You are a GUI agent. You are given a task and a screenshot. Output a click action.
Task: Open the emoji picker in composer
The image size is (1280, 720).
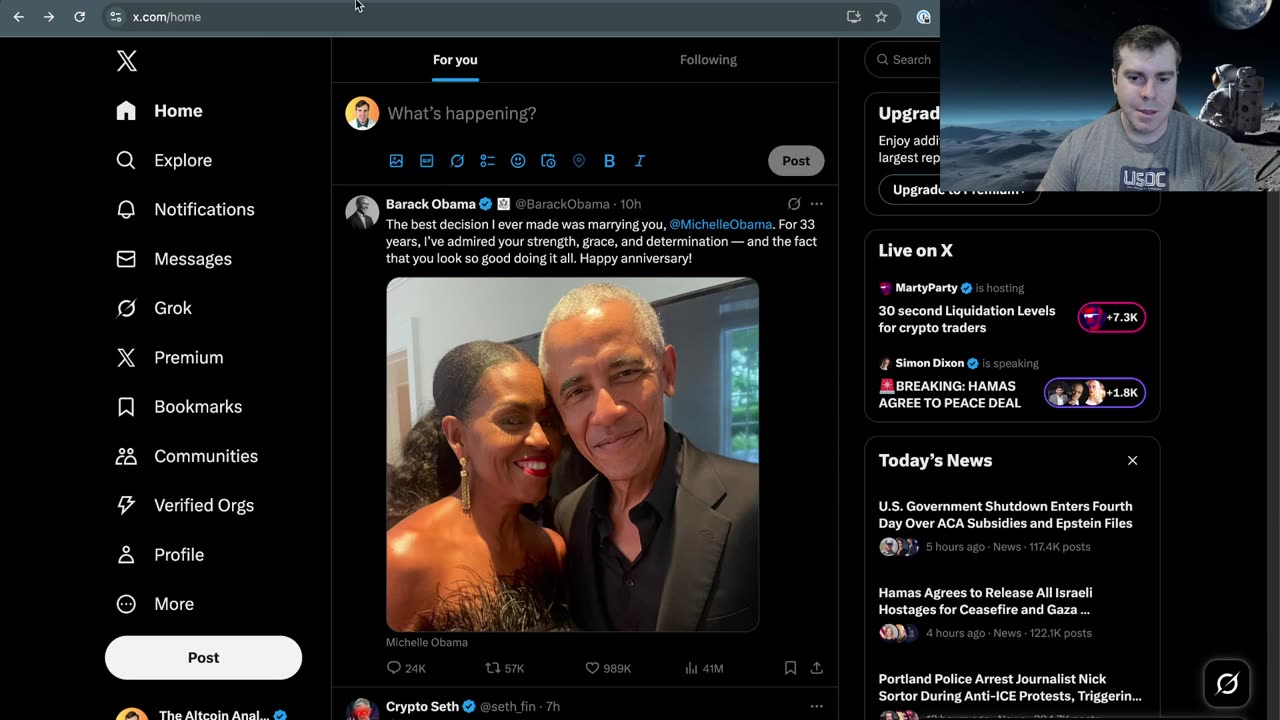[x=518, y=161]
